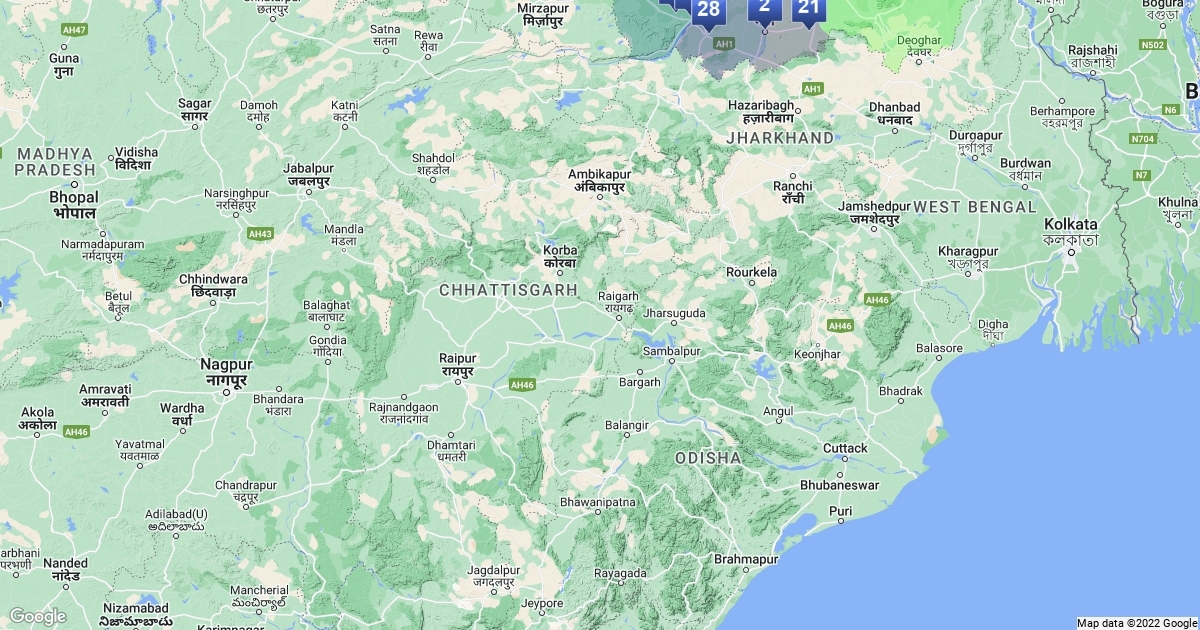Select the blue marker labeled 2
Viewport: 1200px width, 630px height.
[x=765, y=10]
